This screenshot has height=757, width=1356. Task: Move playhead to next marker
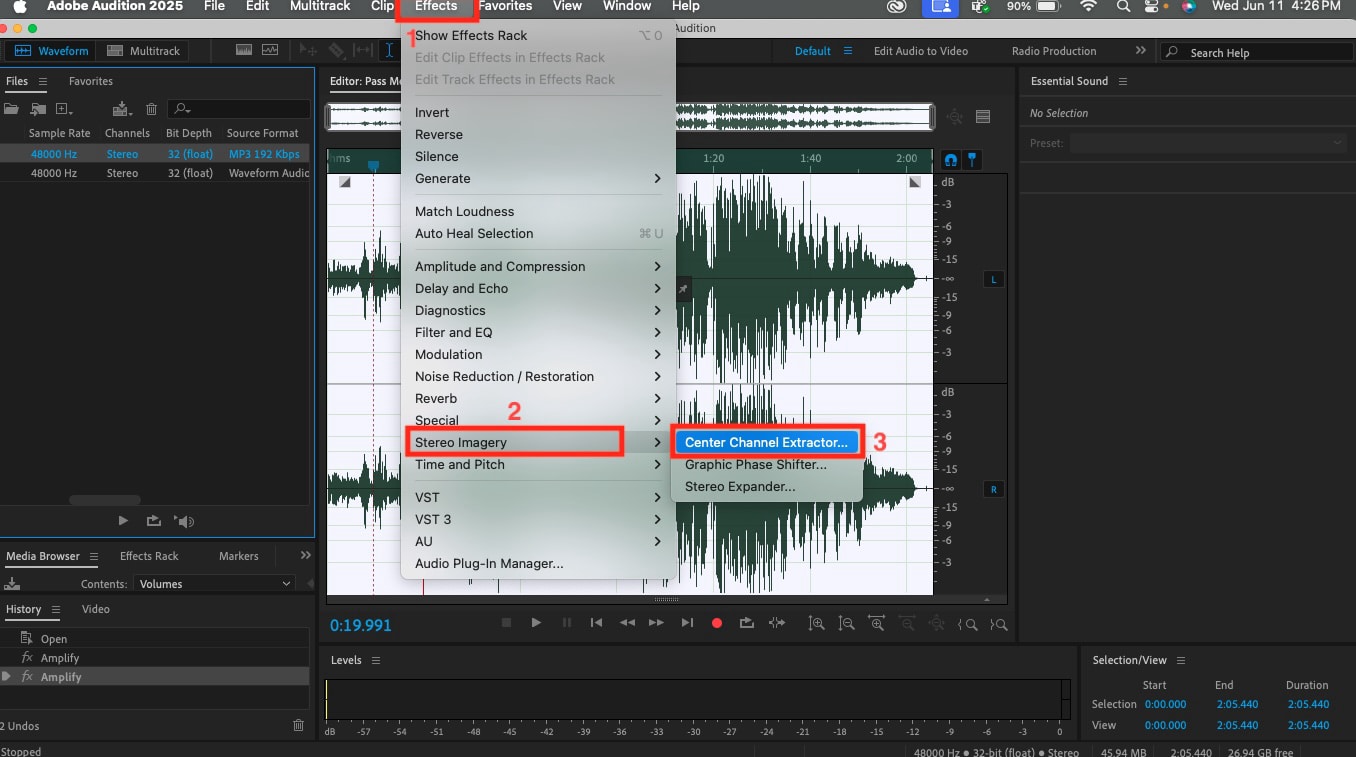pyautogui.click(x=687, y=622)
